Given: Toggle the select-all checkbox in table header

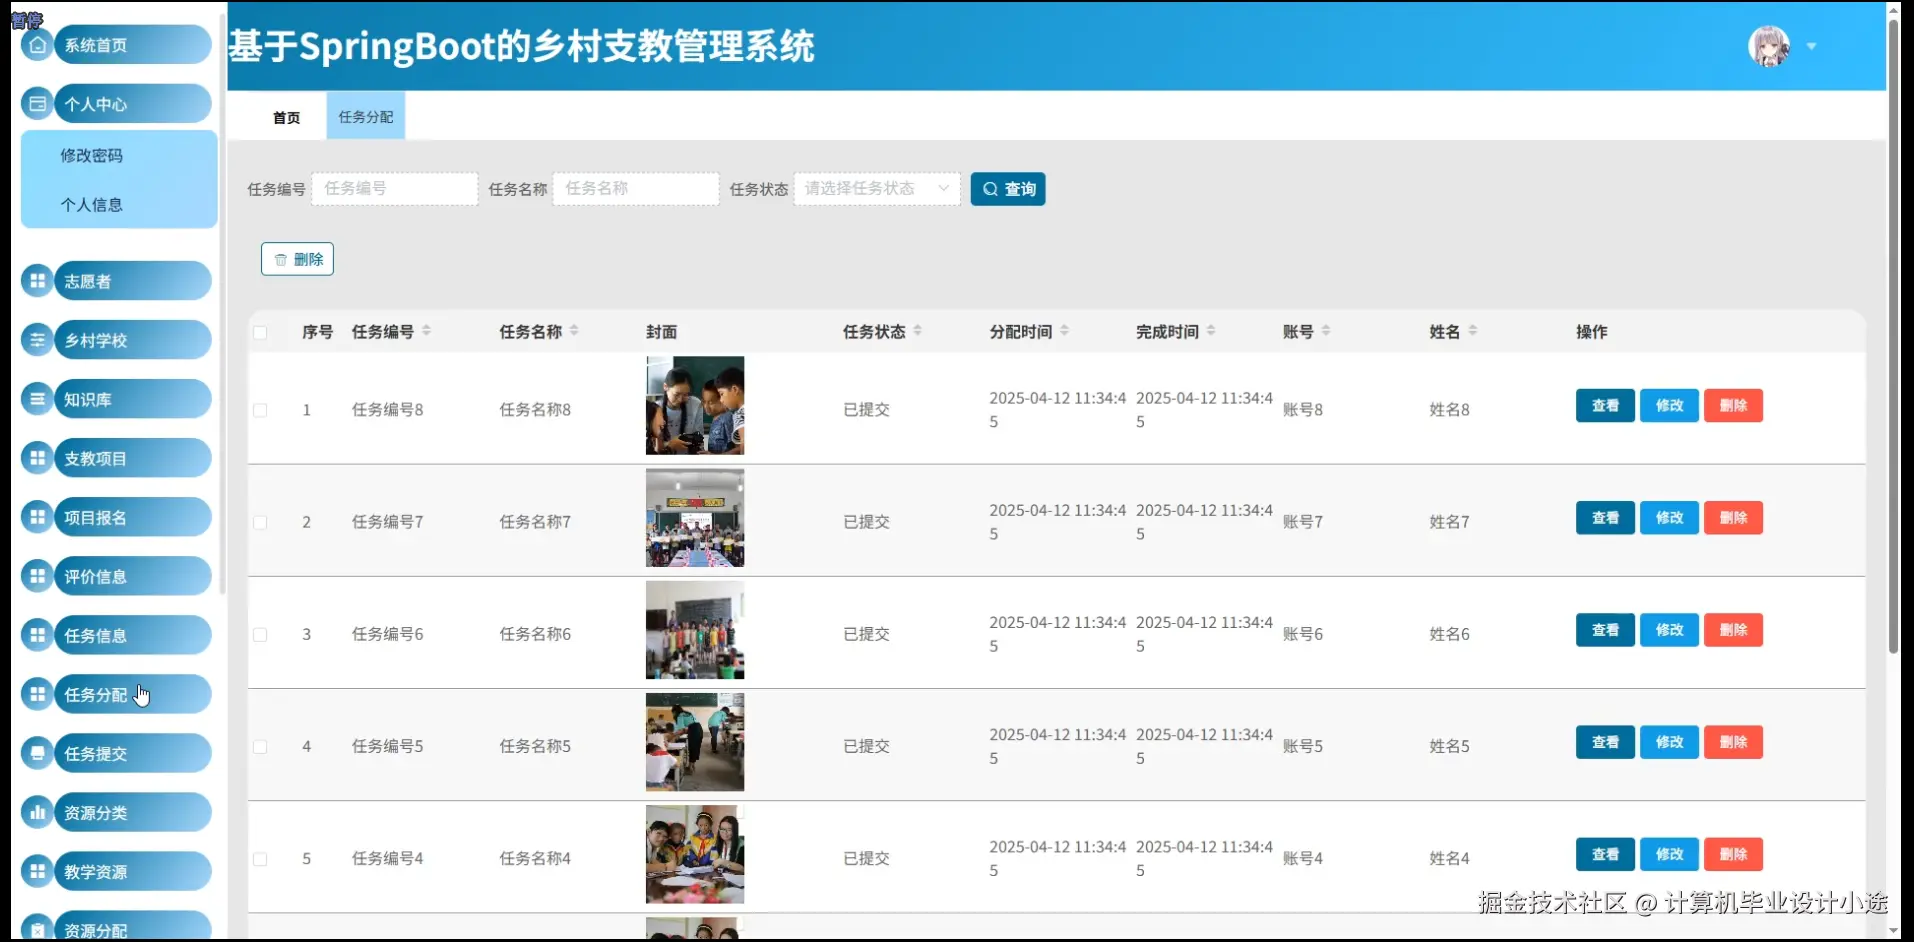Looking at the screenshot, I should [x=260, y=332].
